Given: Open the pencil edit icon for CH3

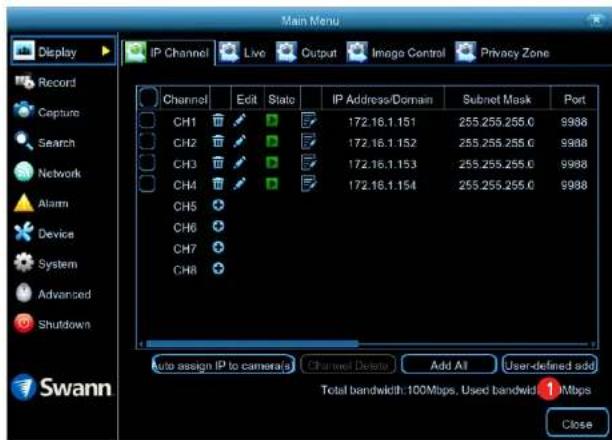Looking at the screenshot, I should 239,162.
